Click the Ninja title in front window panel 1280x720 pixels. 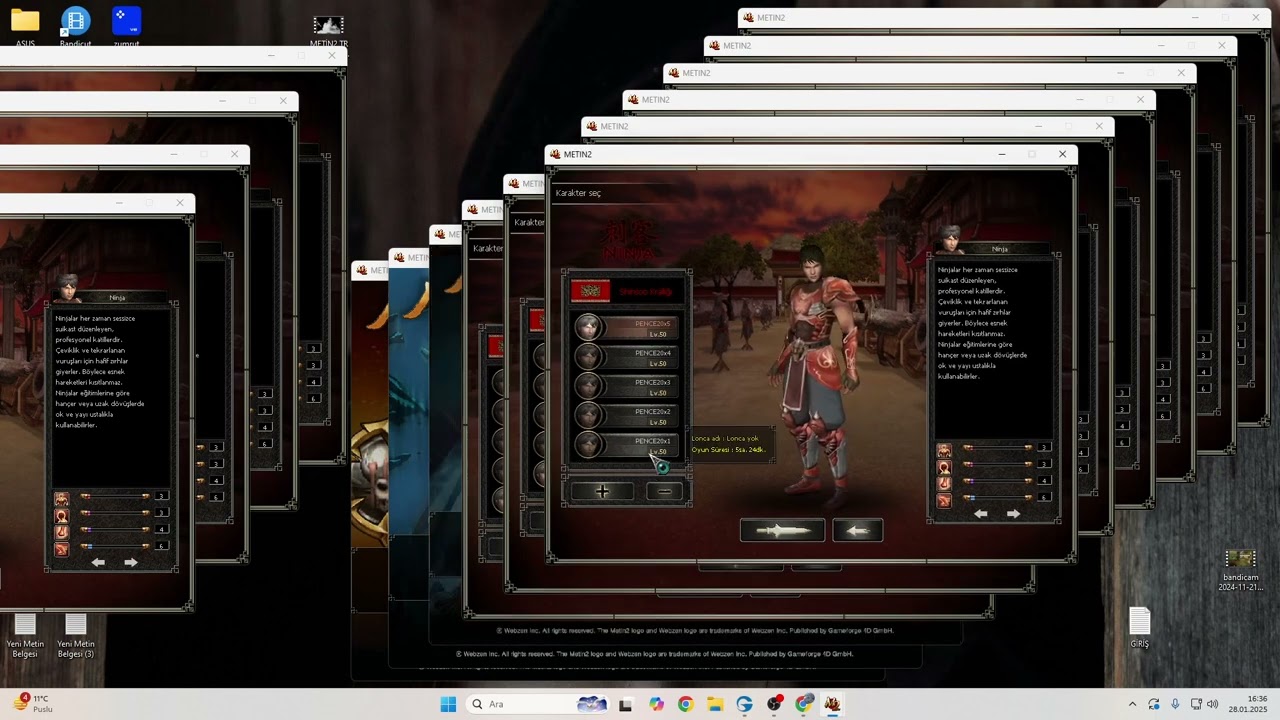1000,249
